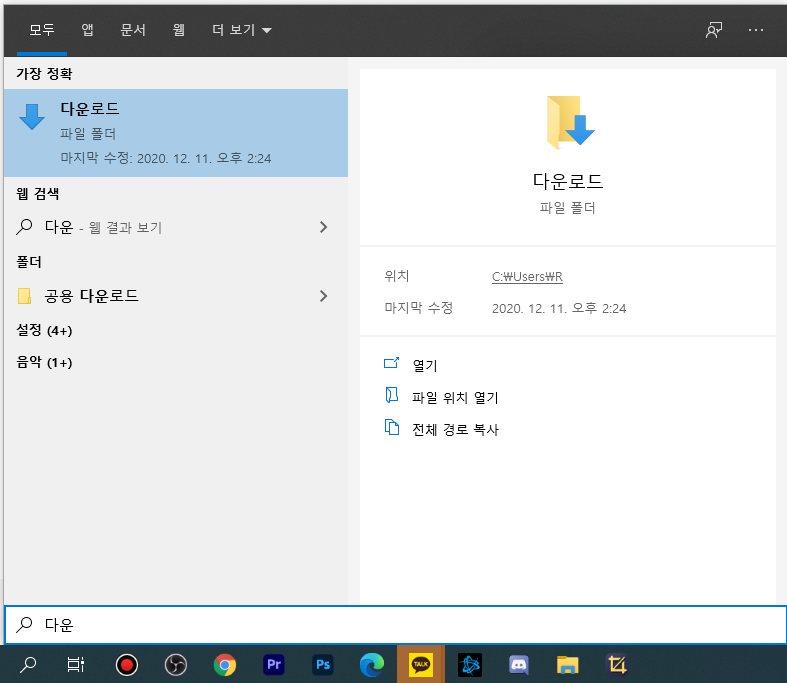Click the 폴더 section header
Image resolution: width=787 pixels, height=683 pixels.
tap(29, 261)
